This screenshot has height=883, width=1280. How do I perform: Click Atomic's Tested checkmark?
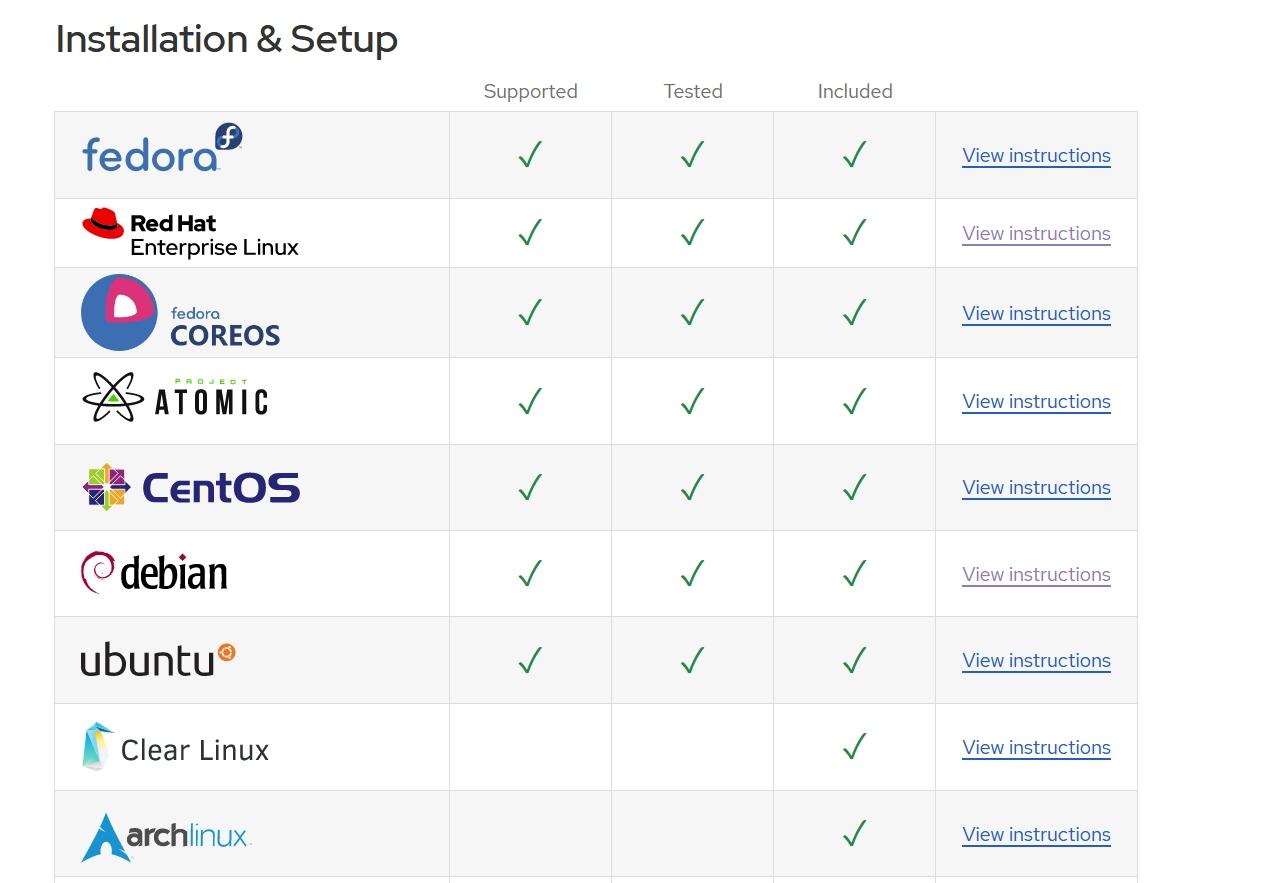[692, 400]
